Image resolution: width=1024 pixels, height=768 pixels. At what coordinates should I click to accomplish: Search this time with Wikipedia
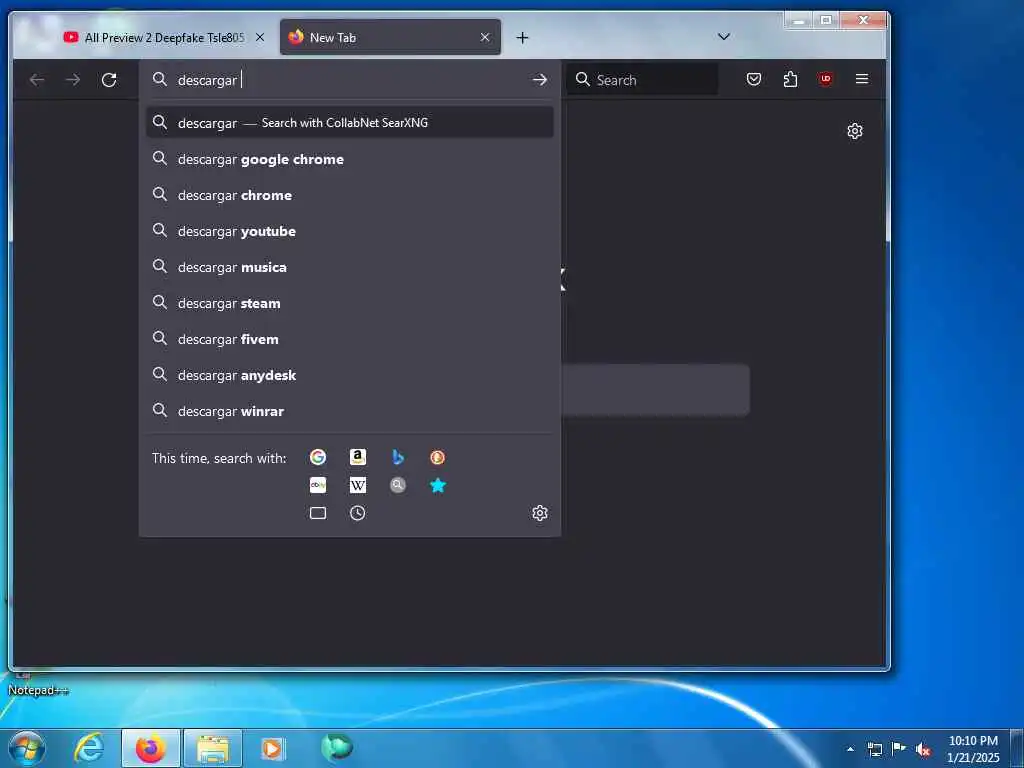tap(358, 485)
